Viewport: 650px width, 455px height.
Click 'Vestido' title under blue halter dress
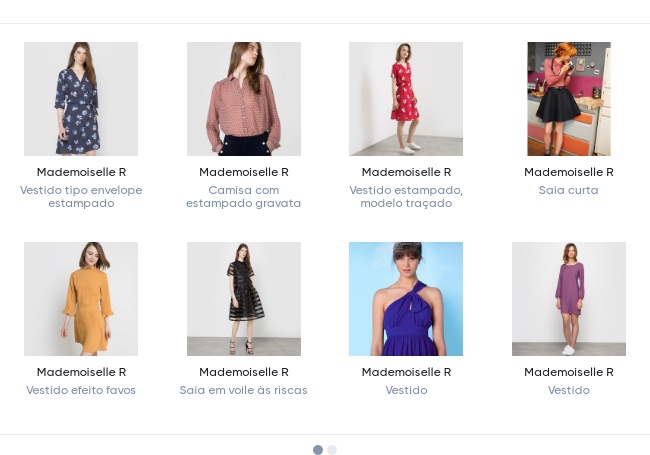point(406,390)
